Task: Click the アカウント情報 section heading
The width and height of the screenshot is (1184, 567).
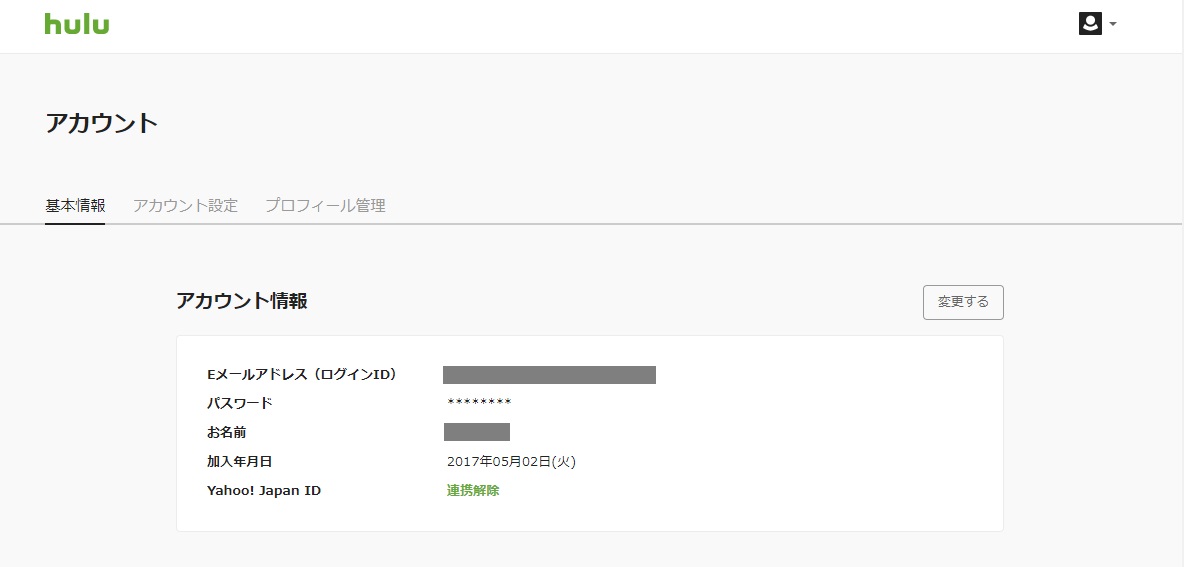Action: [x=242, y=300]
